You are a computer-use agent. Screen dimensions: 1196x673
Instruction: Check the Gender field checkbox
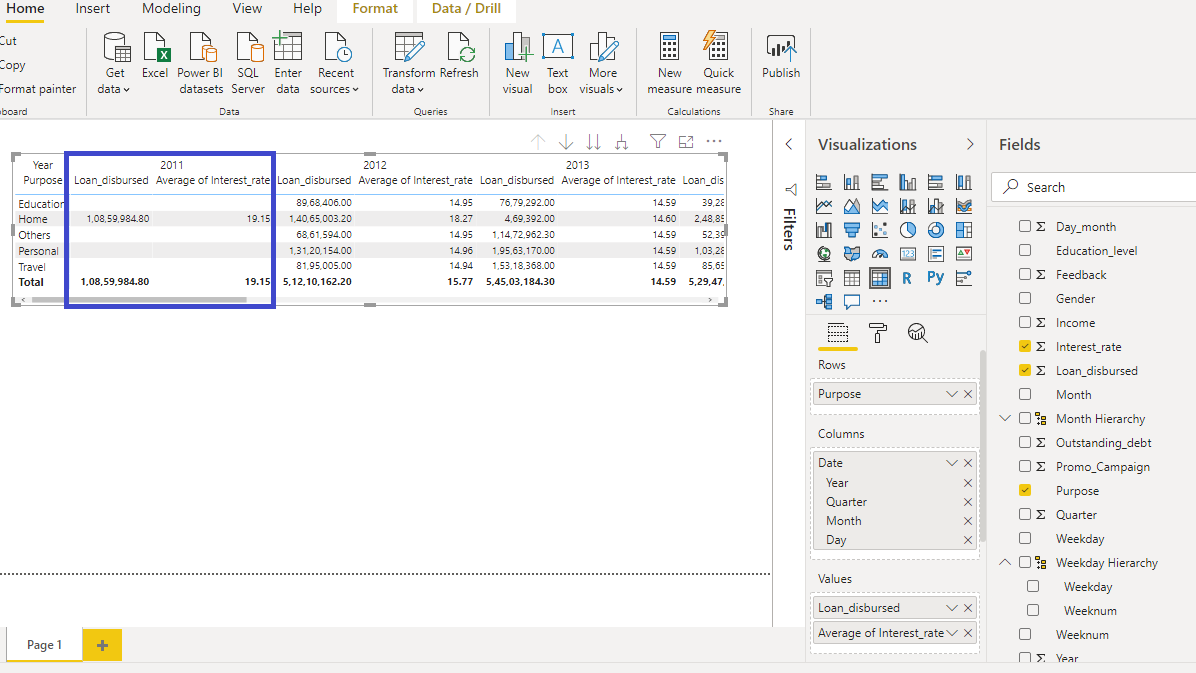click(1025, 299)
